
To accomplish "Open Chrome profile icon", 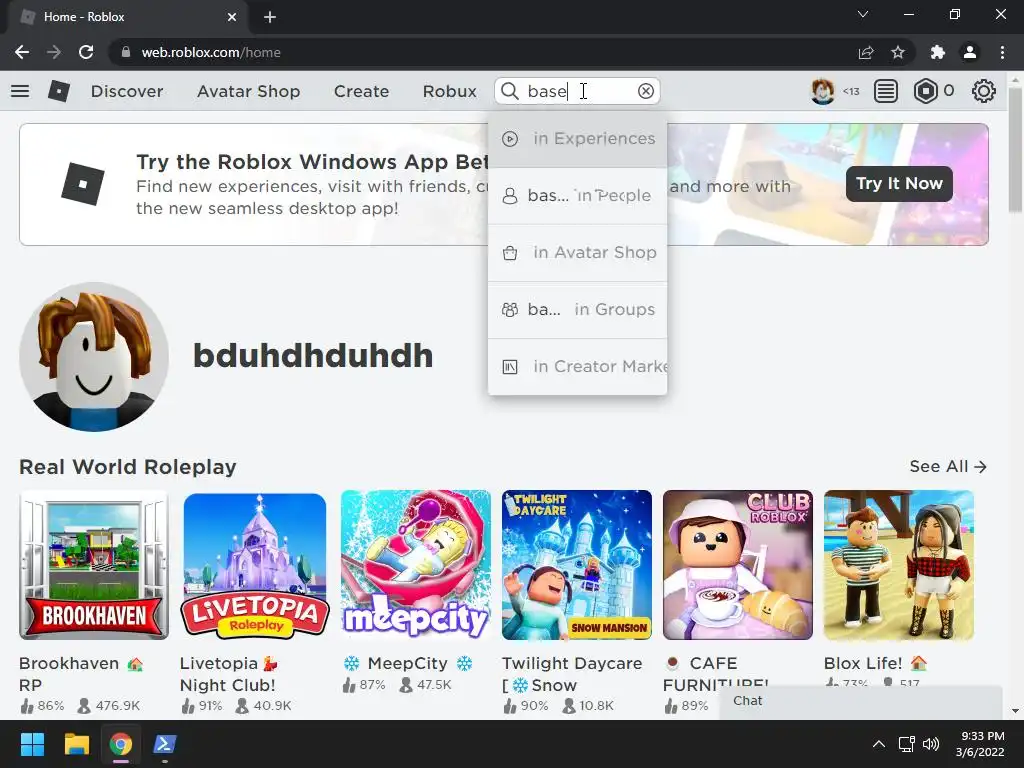I will (970, 52).
